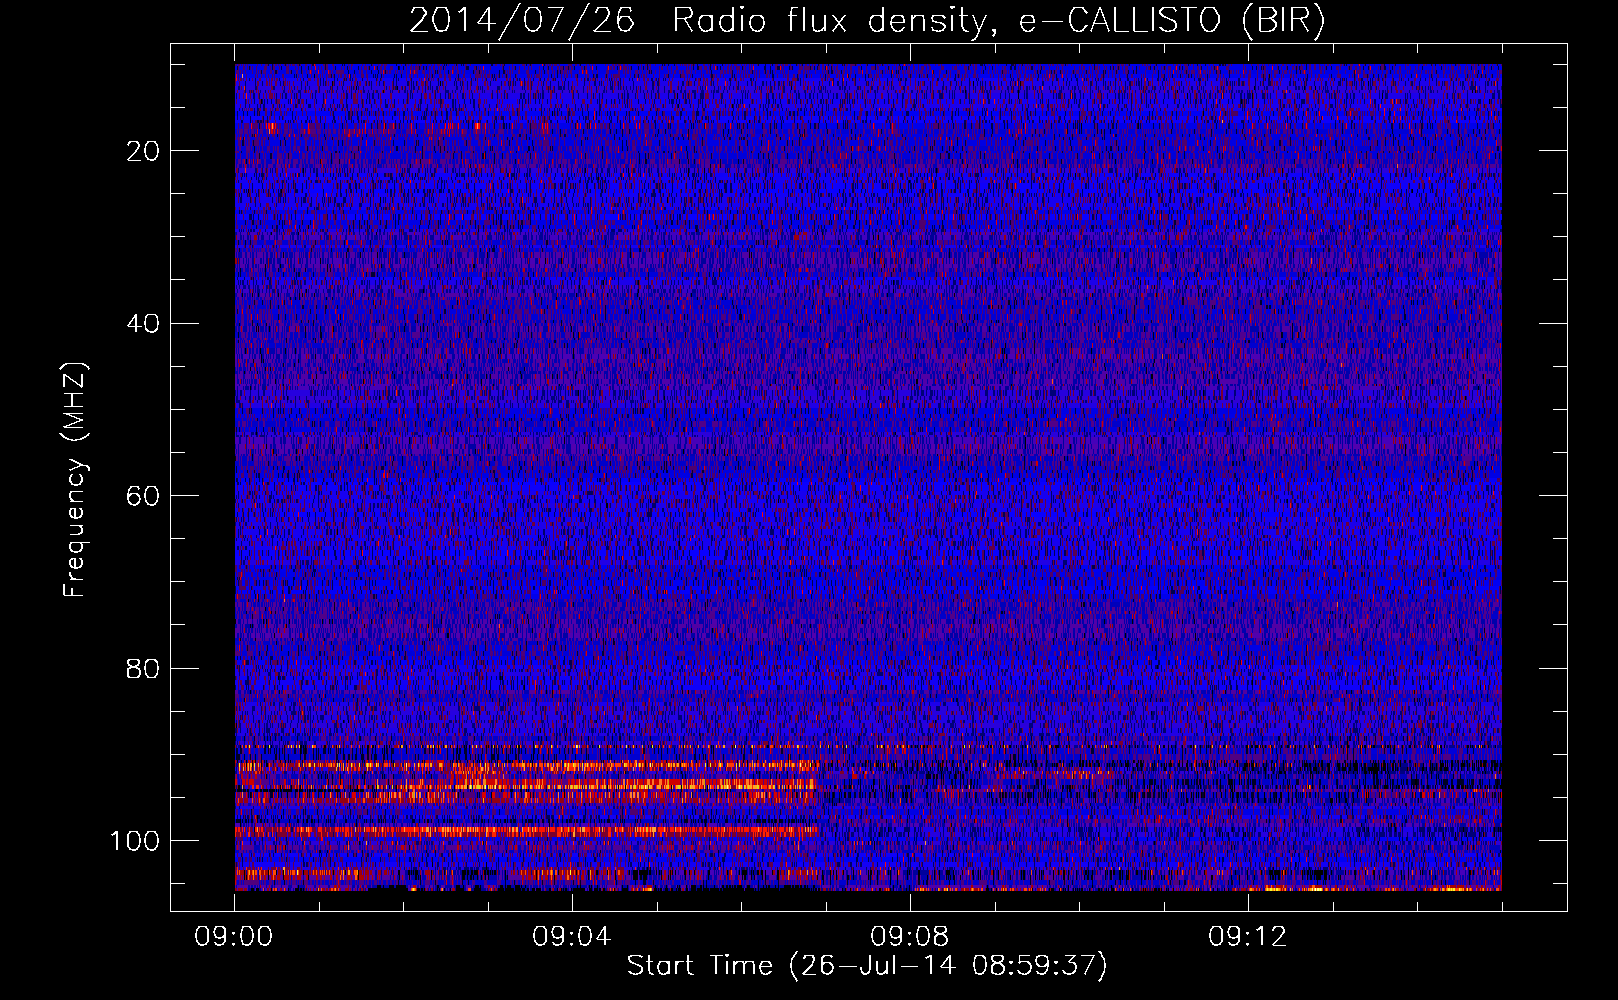Click the 60 frequency tick label
The width and height of the screenshot is (1618, 1000).
tap(144, 496)
